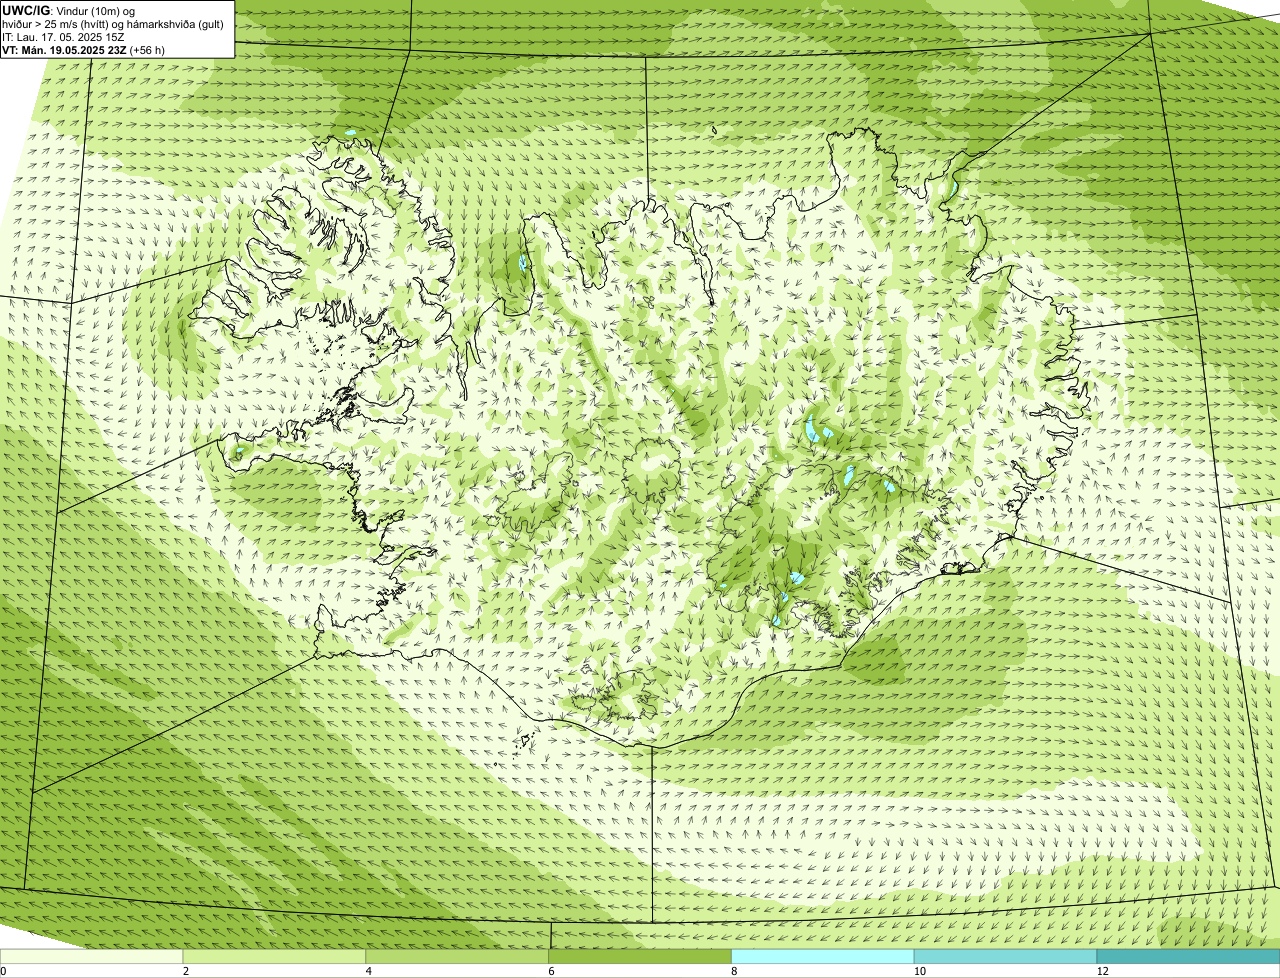Click the legend scale label '10'
1280x978 pixels.
click(919, 971)
